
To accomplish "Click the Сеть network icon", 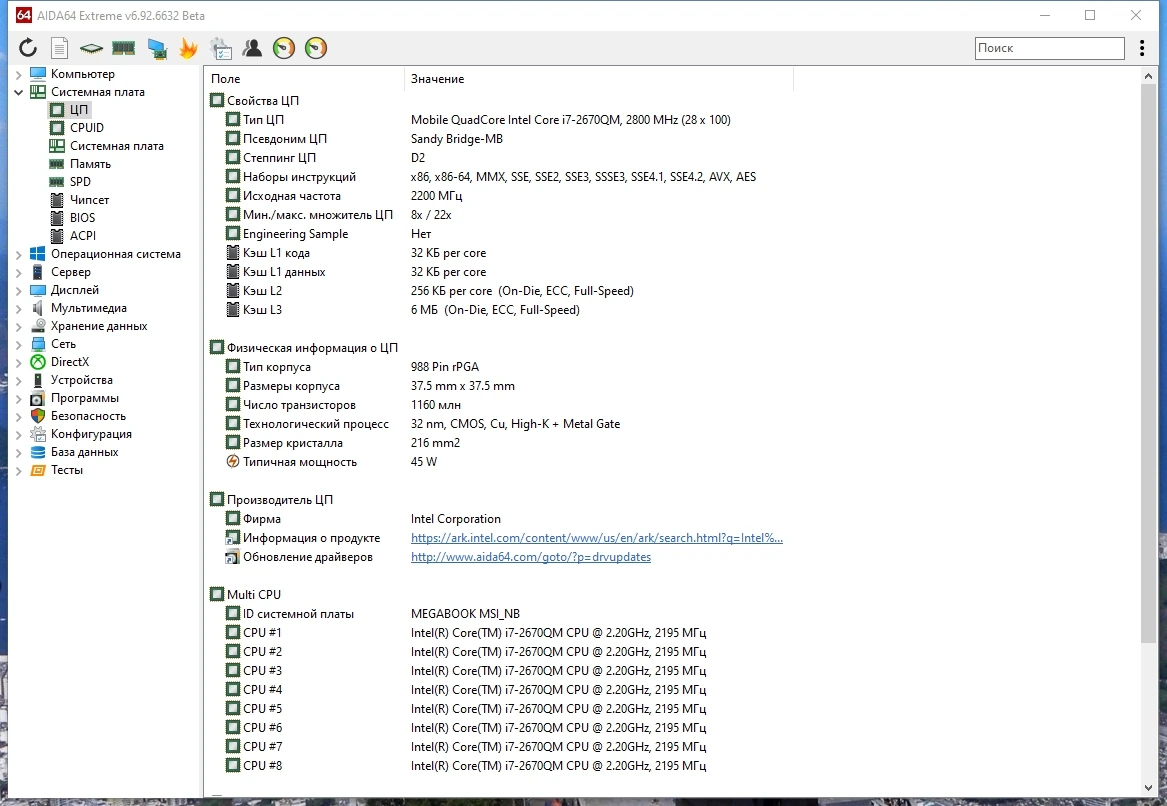I will tap(38, 344).
